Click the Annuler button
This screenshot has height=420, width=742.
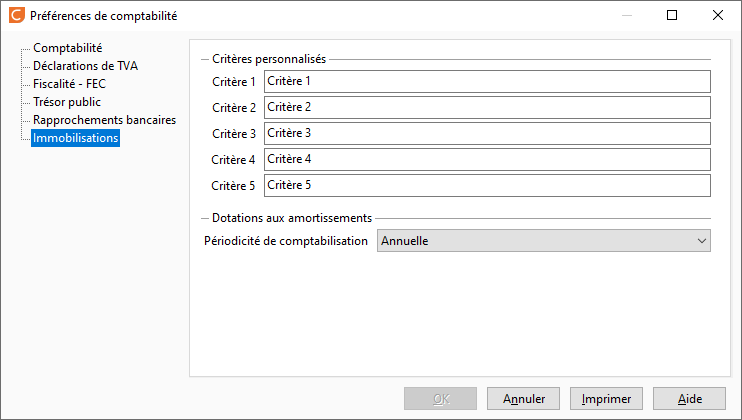pyautogui.click(x=523, y=399)
